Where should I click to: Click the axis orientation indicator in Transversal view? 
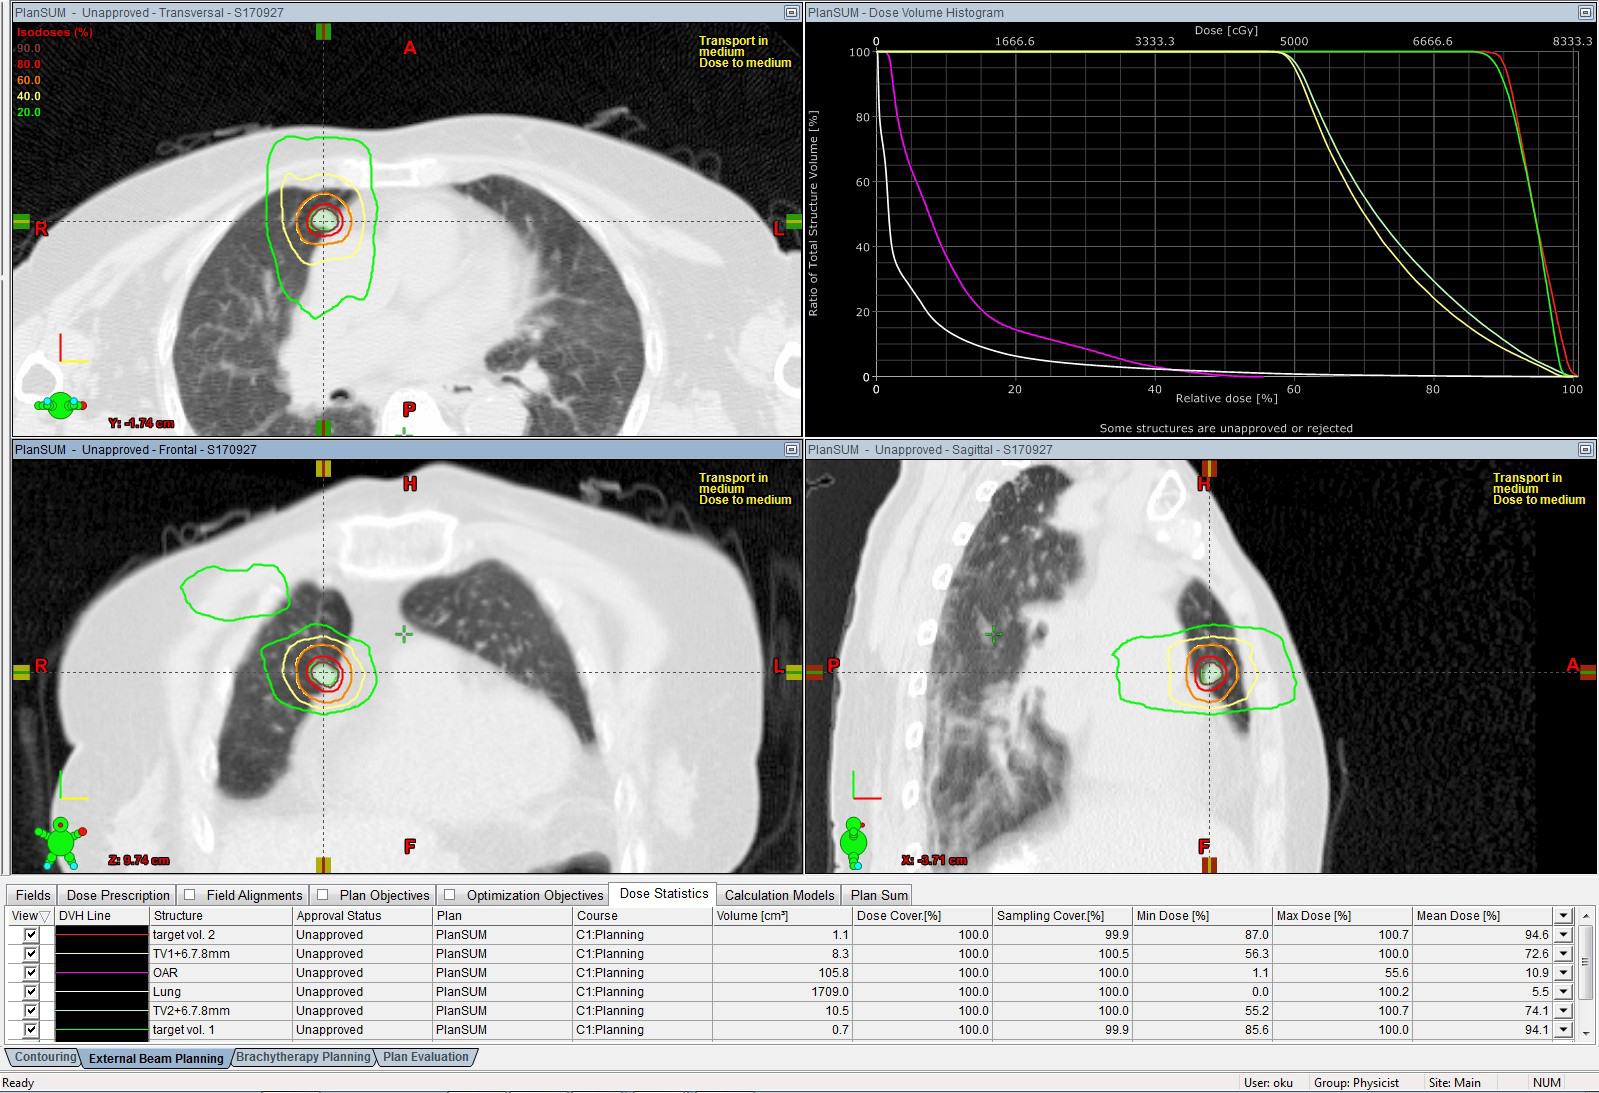73,349
